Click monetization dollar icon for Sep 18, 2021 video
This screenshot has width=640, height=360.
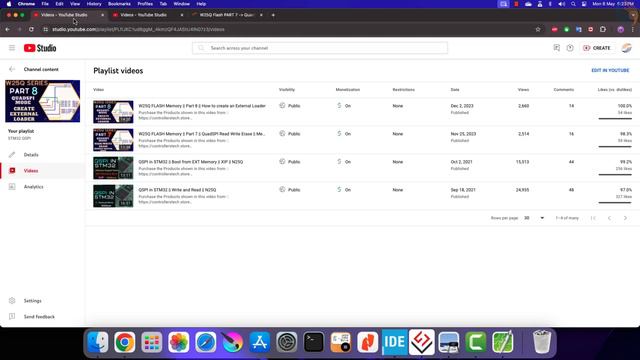(x=339, y=189)
